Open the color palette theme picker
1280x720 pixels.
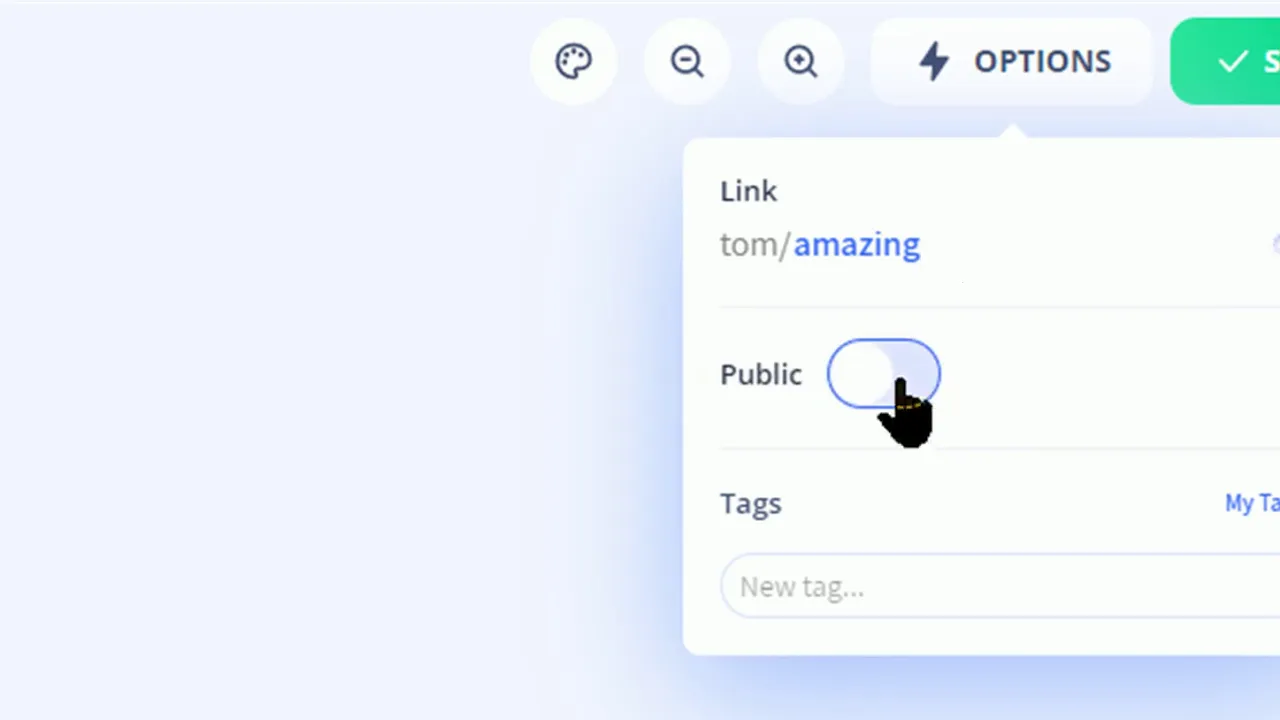574,61
